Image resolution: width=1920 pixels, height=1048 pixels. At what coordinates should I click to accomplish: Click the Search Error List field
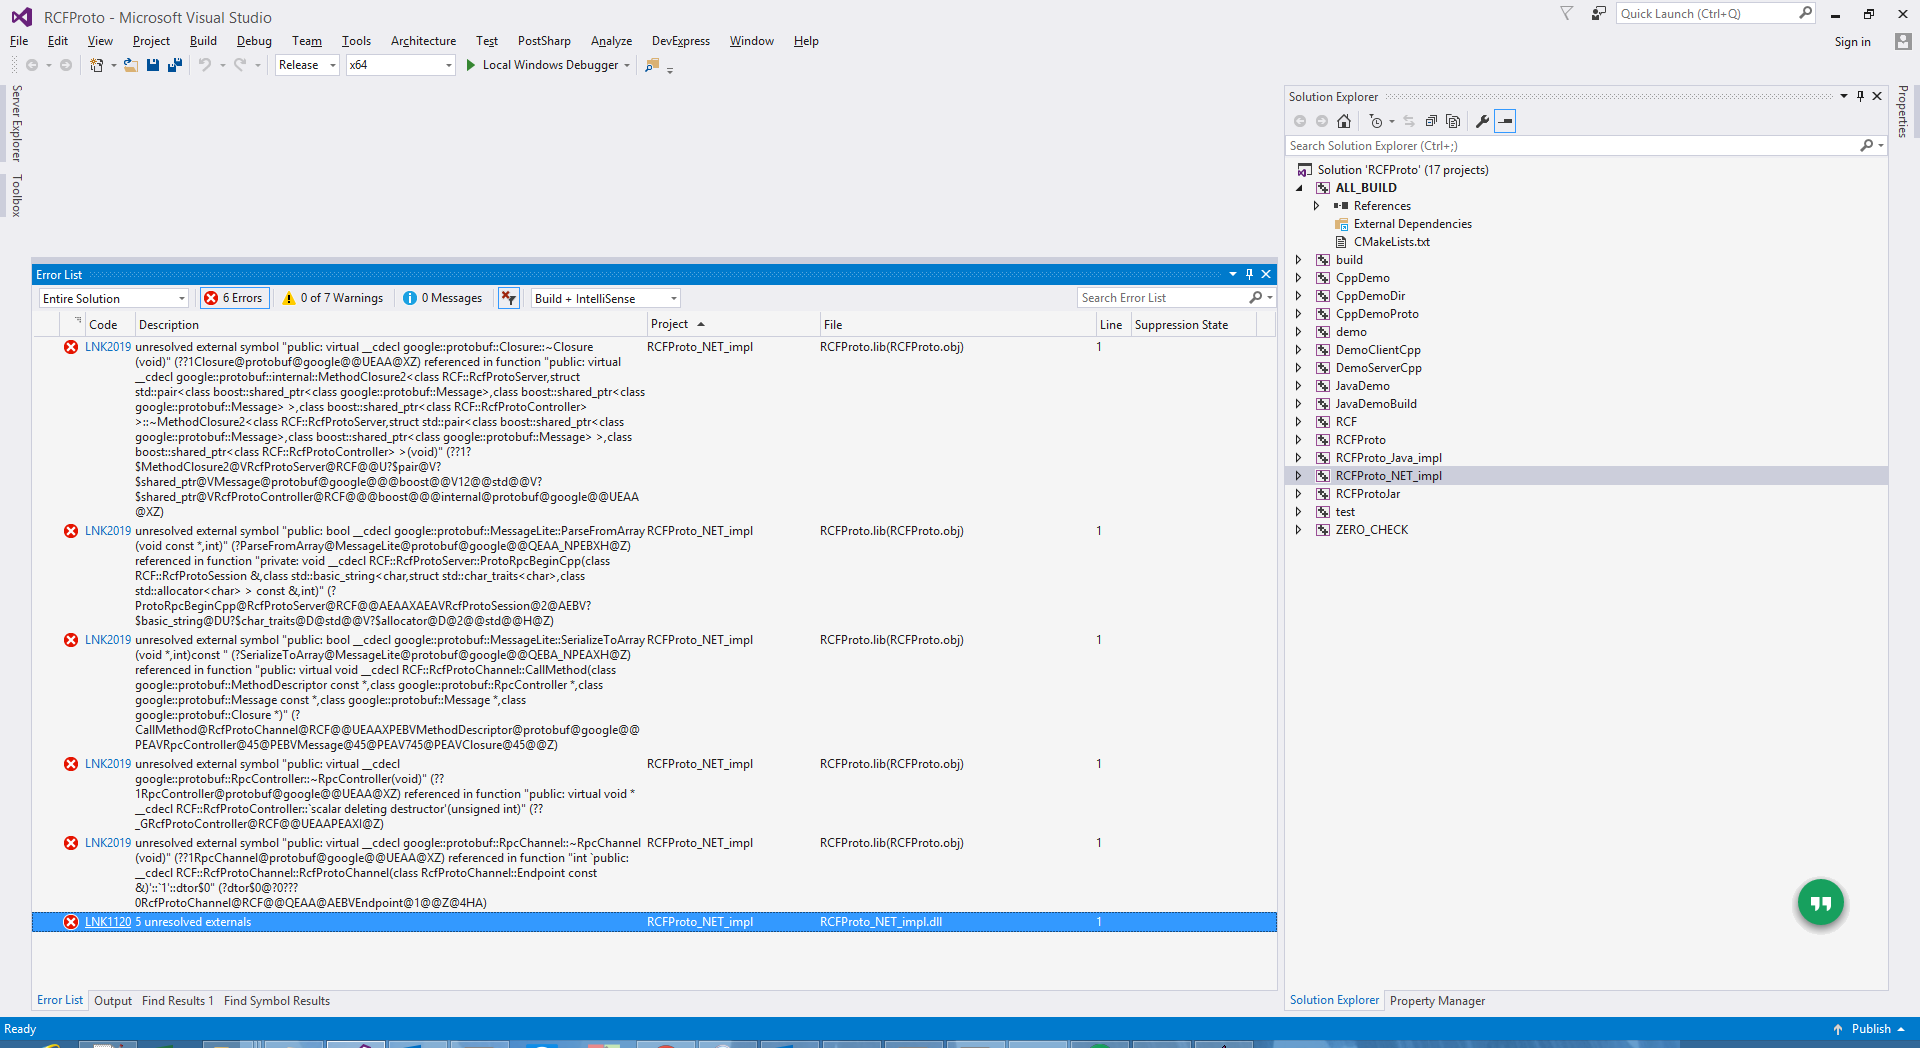point(1164,298)
